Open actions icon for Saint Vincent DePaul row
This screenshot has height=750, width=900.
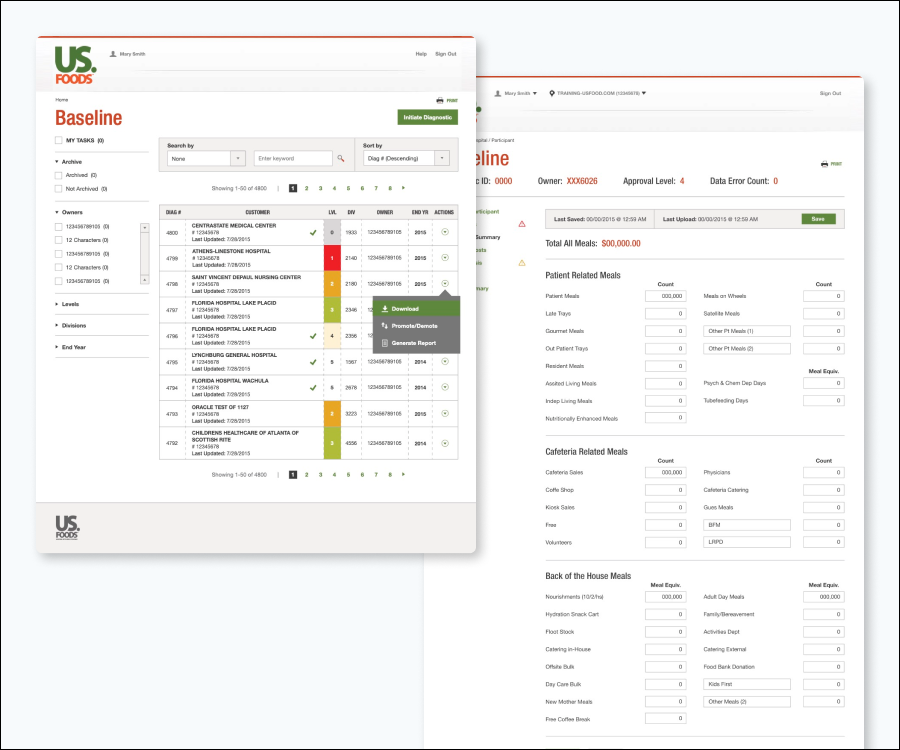[445, 283]
